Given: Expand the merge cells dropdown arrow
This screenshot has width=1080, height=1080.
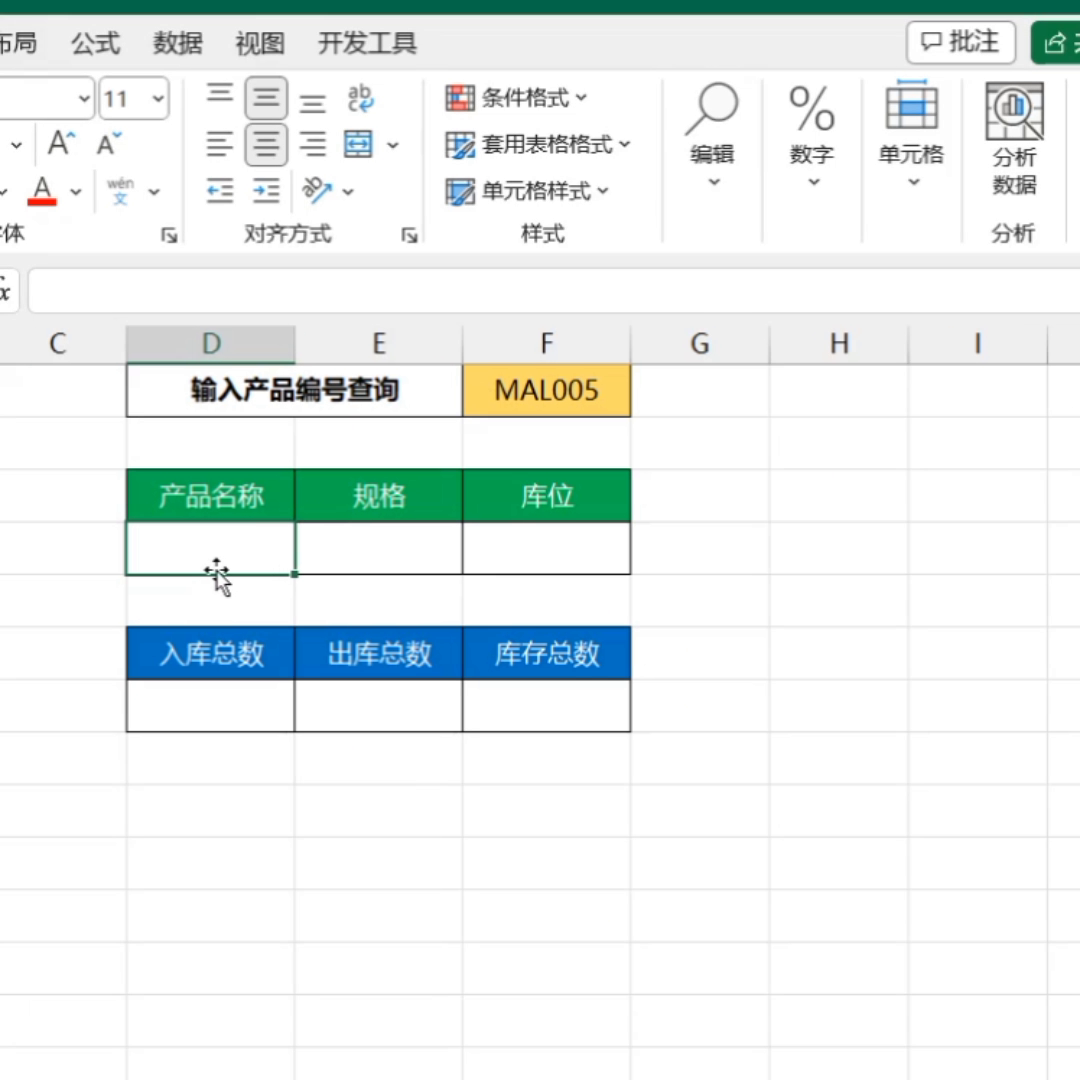Looking at the screenshot, I should point(392,145).
